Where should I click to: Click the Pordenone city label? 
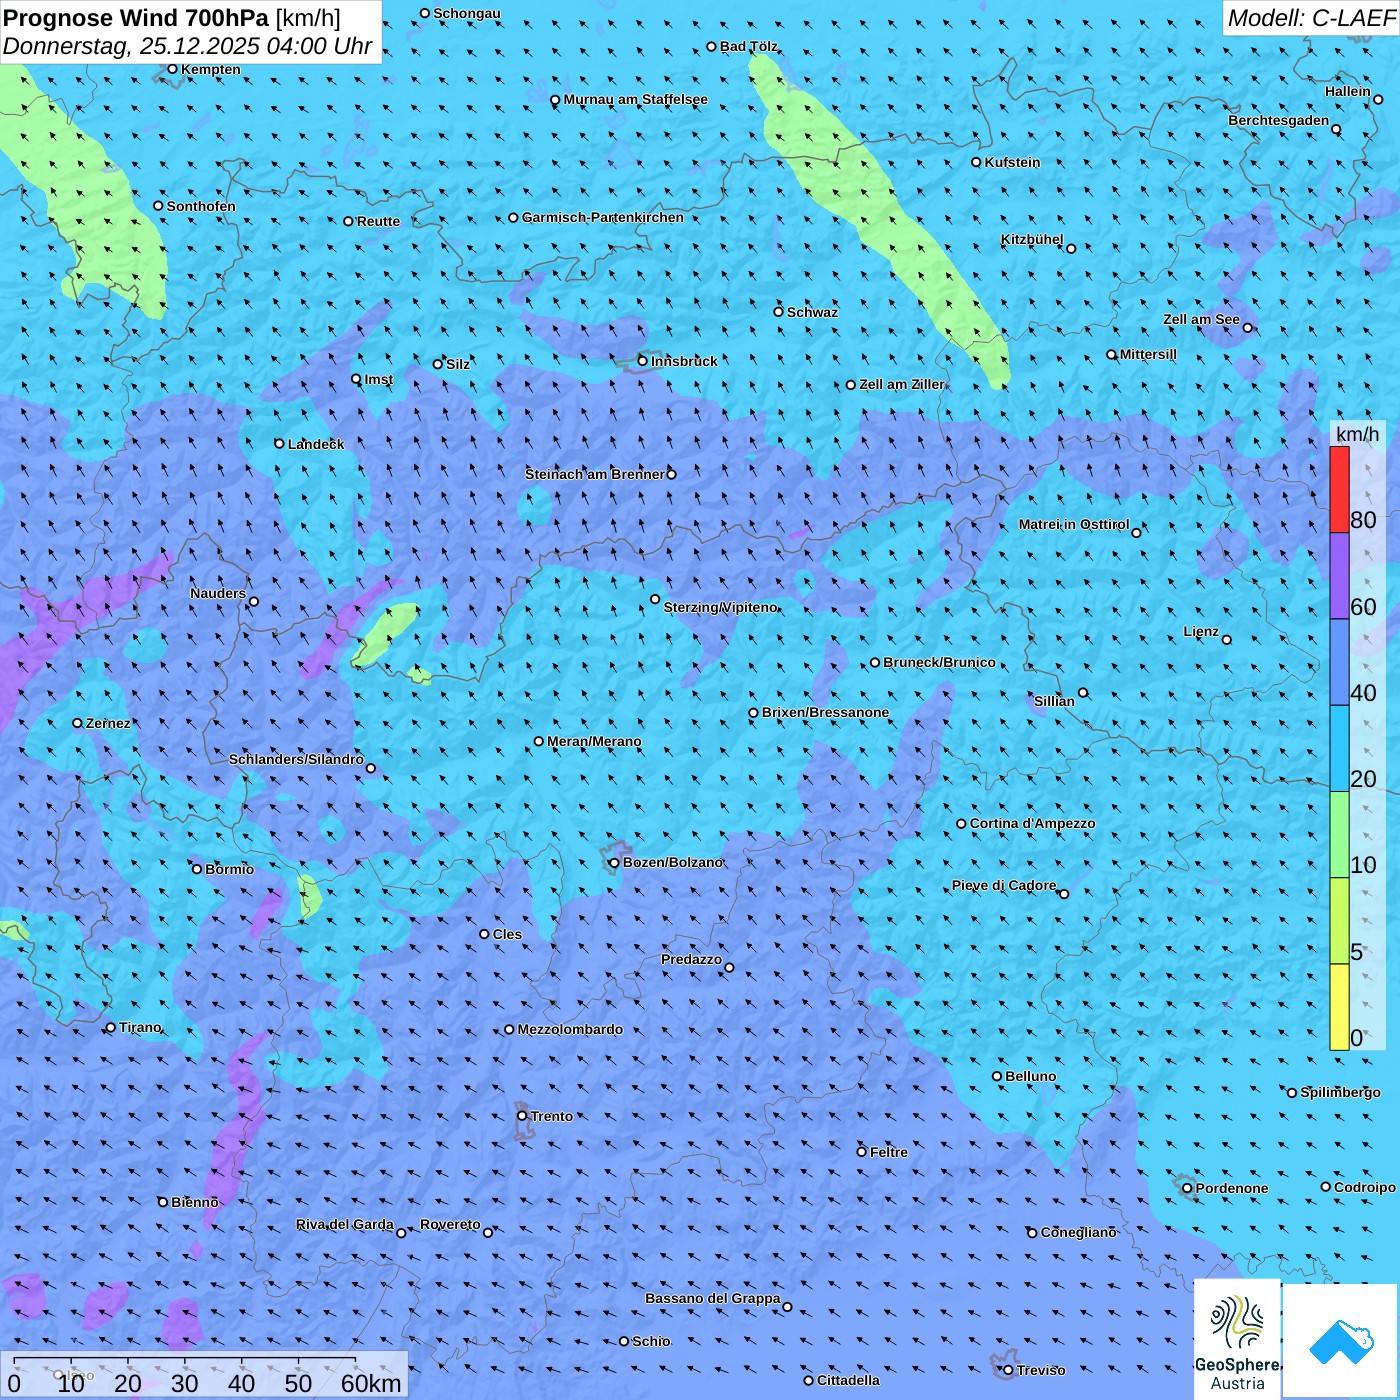tap(1231, 1188)
